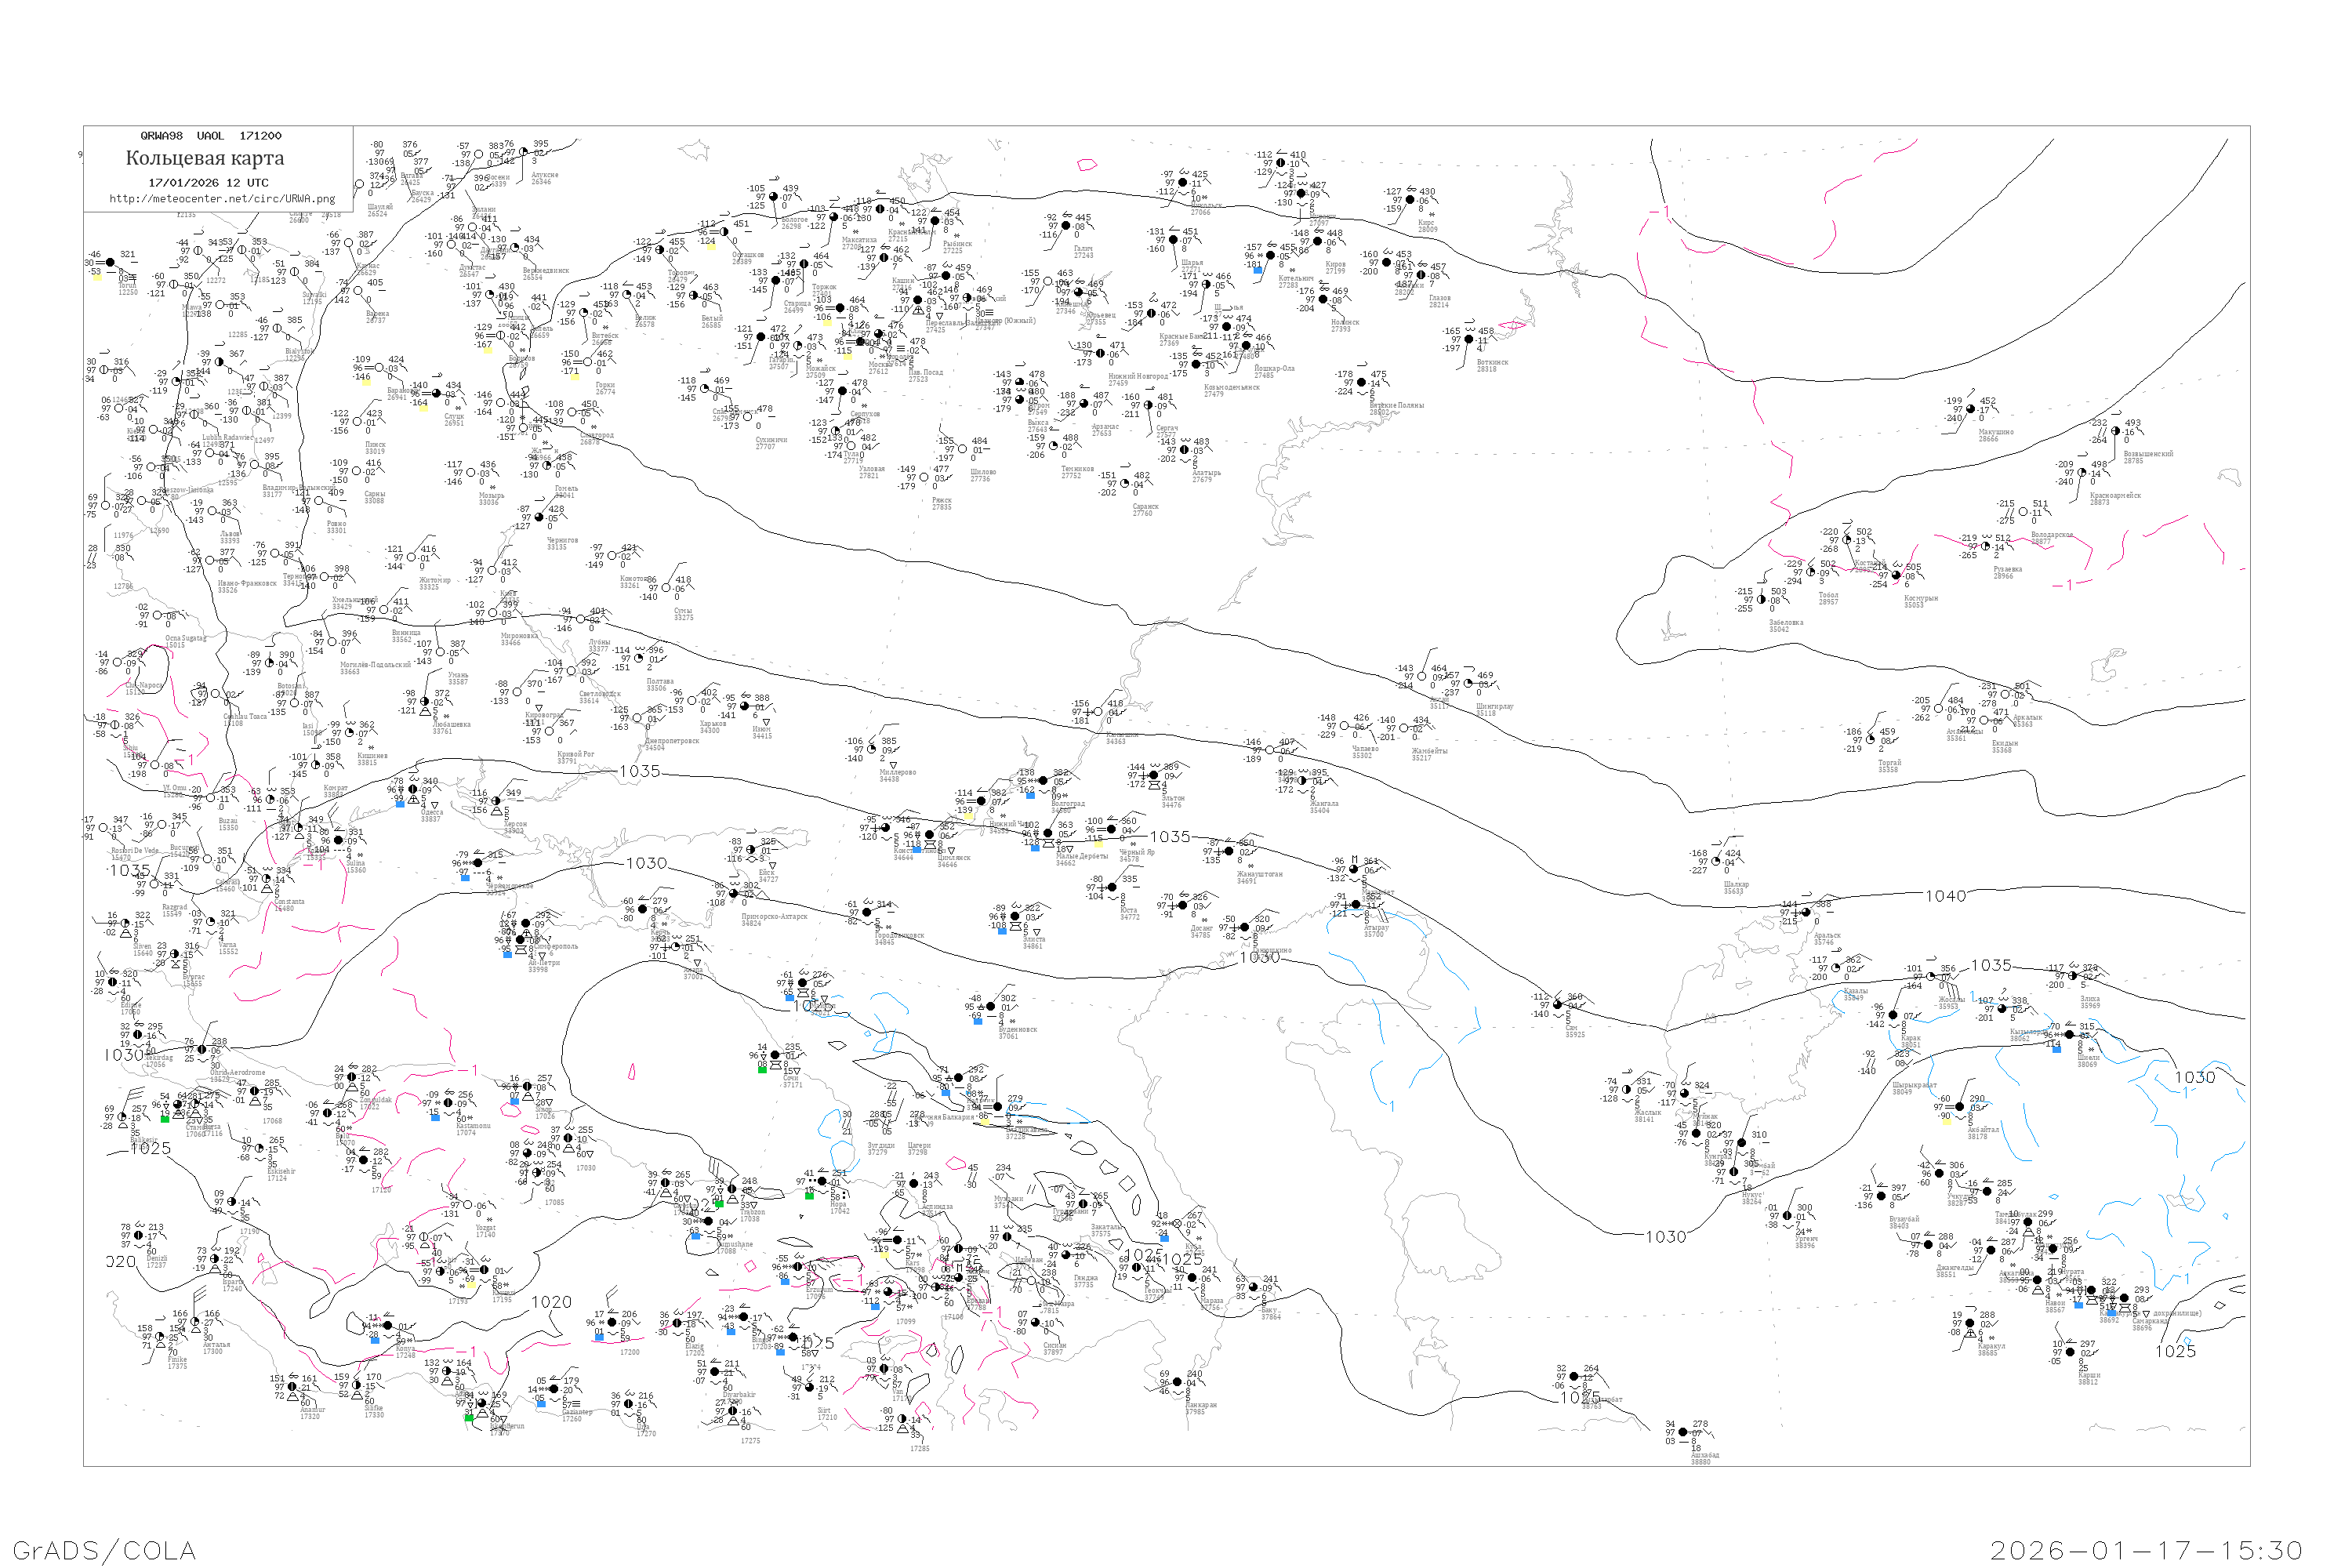Select the Буденновск station filled circle
Screen dimensions: 2352x1568
point(990,1007)
